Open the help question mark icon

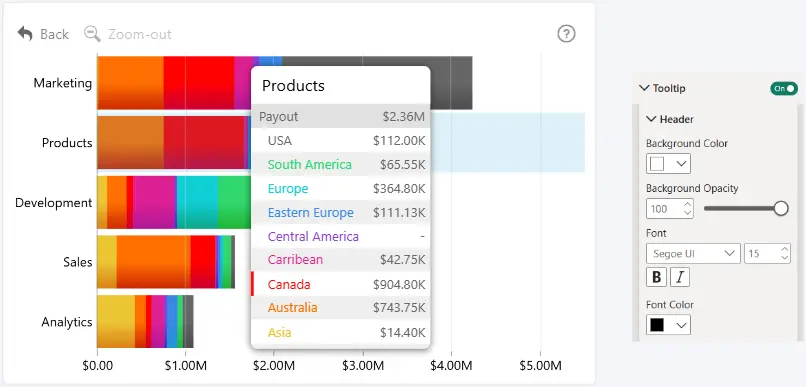[x=566, y=34]
